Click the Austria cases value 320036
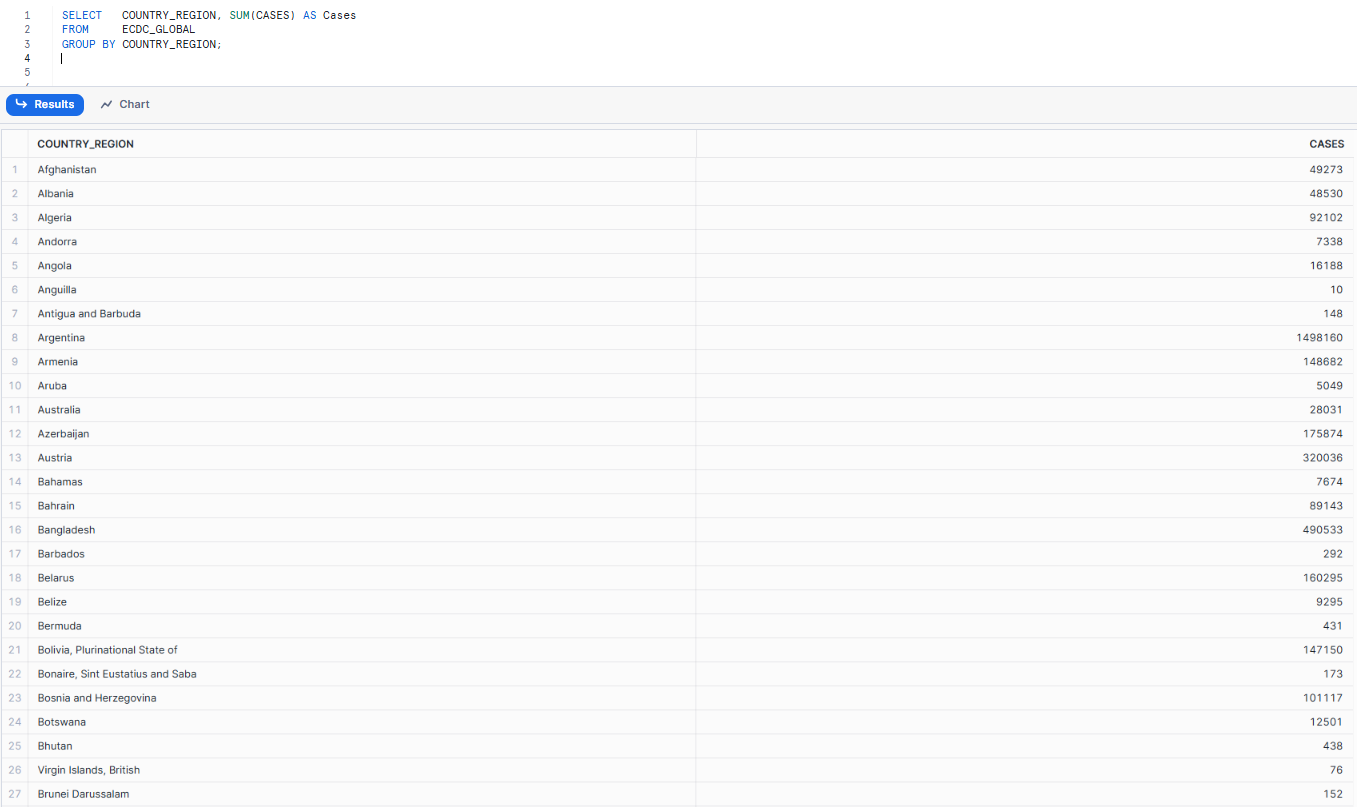The height and width of the screenshot is (807, 1357). tap(1322, 458)
